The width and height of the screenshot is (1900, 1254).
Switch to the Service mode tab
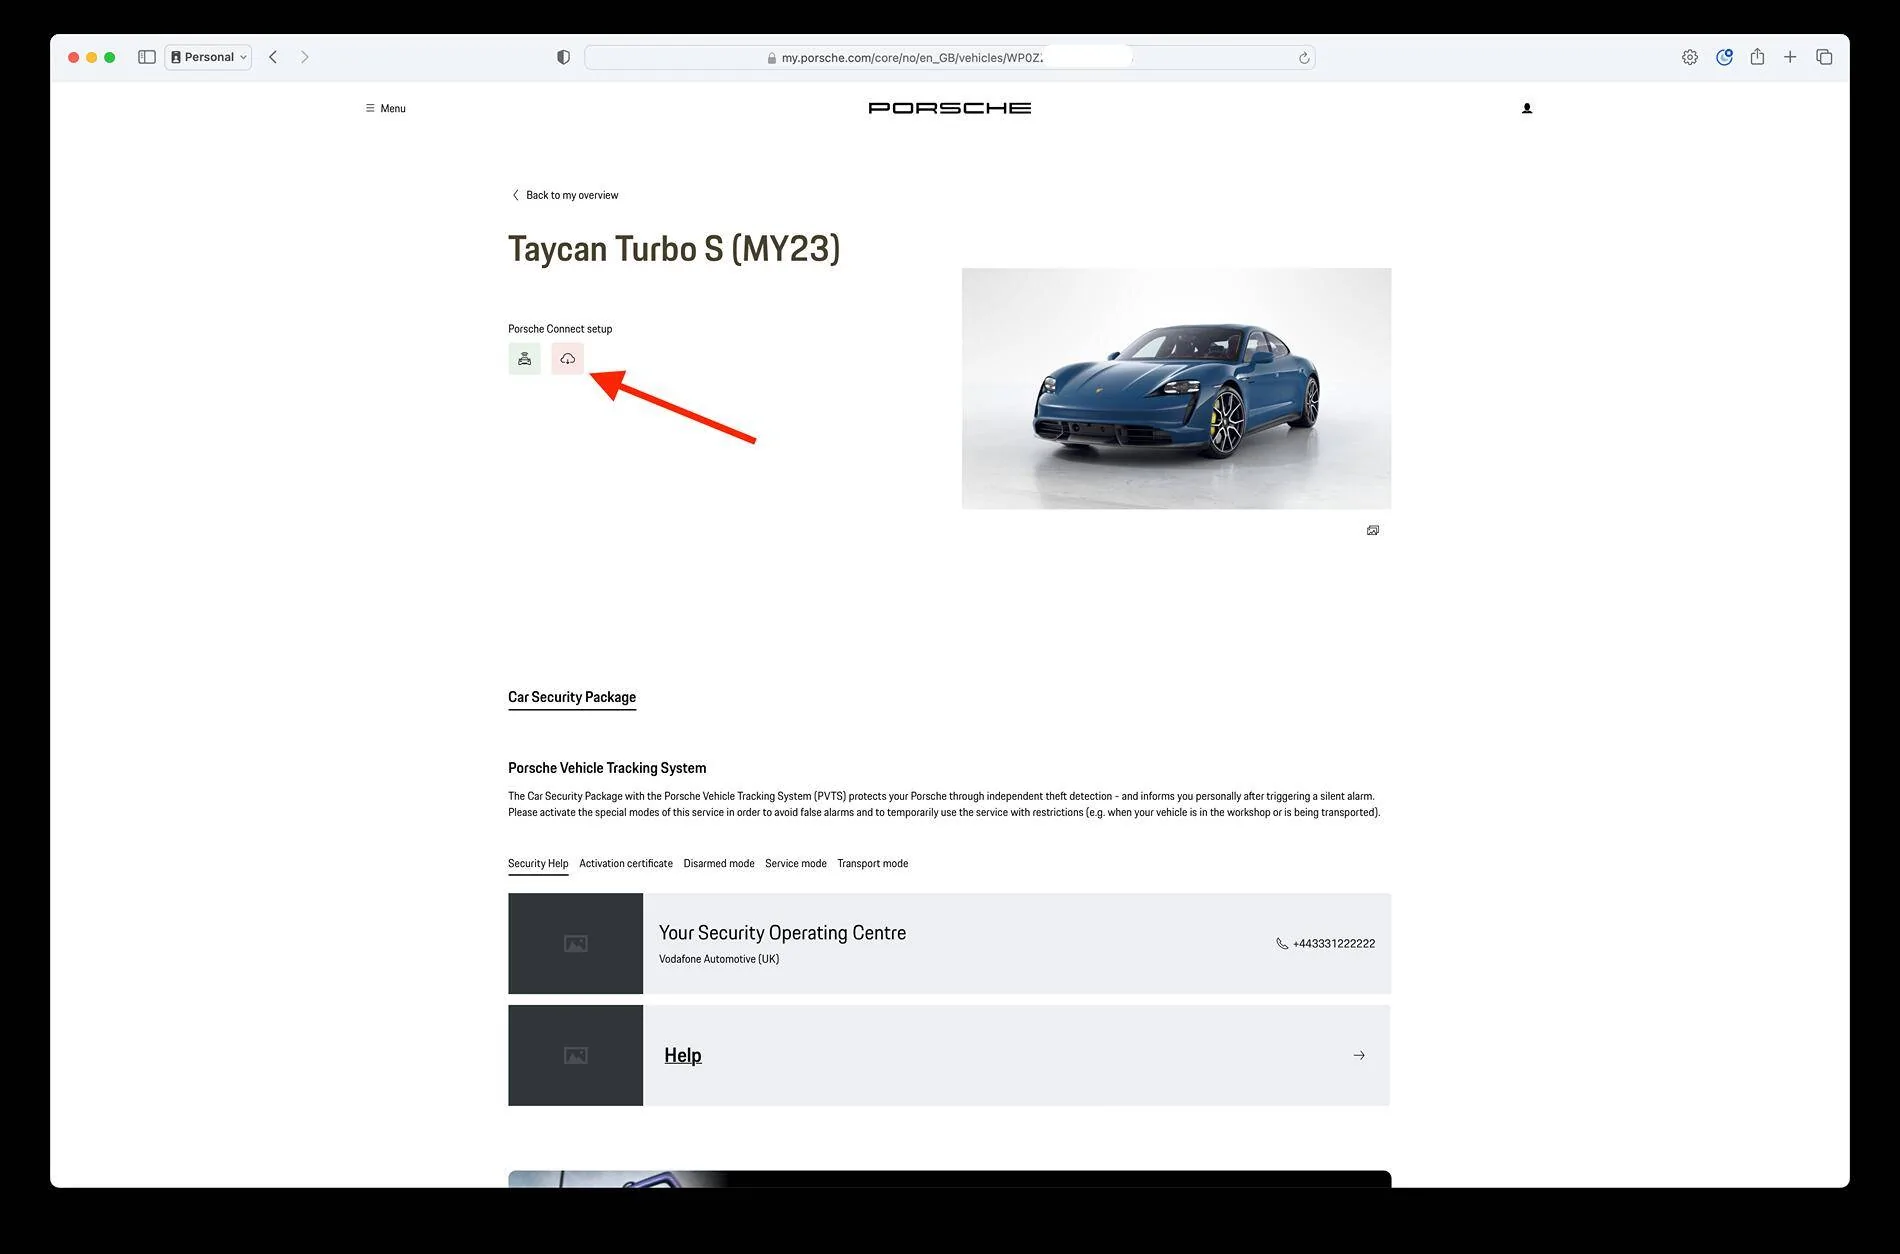pos(796,864)
